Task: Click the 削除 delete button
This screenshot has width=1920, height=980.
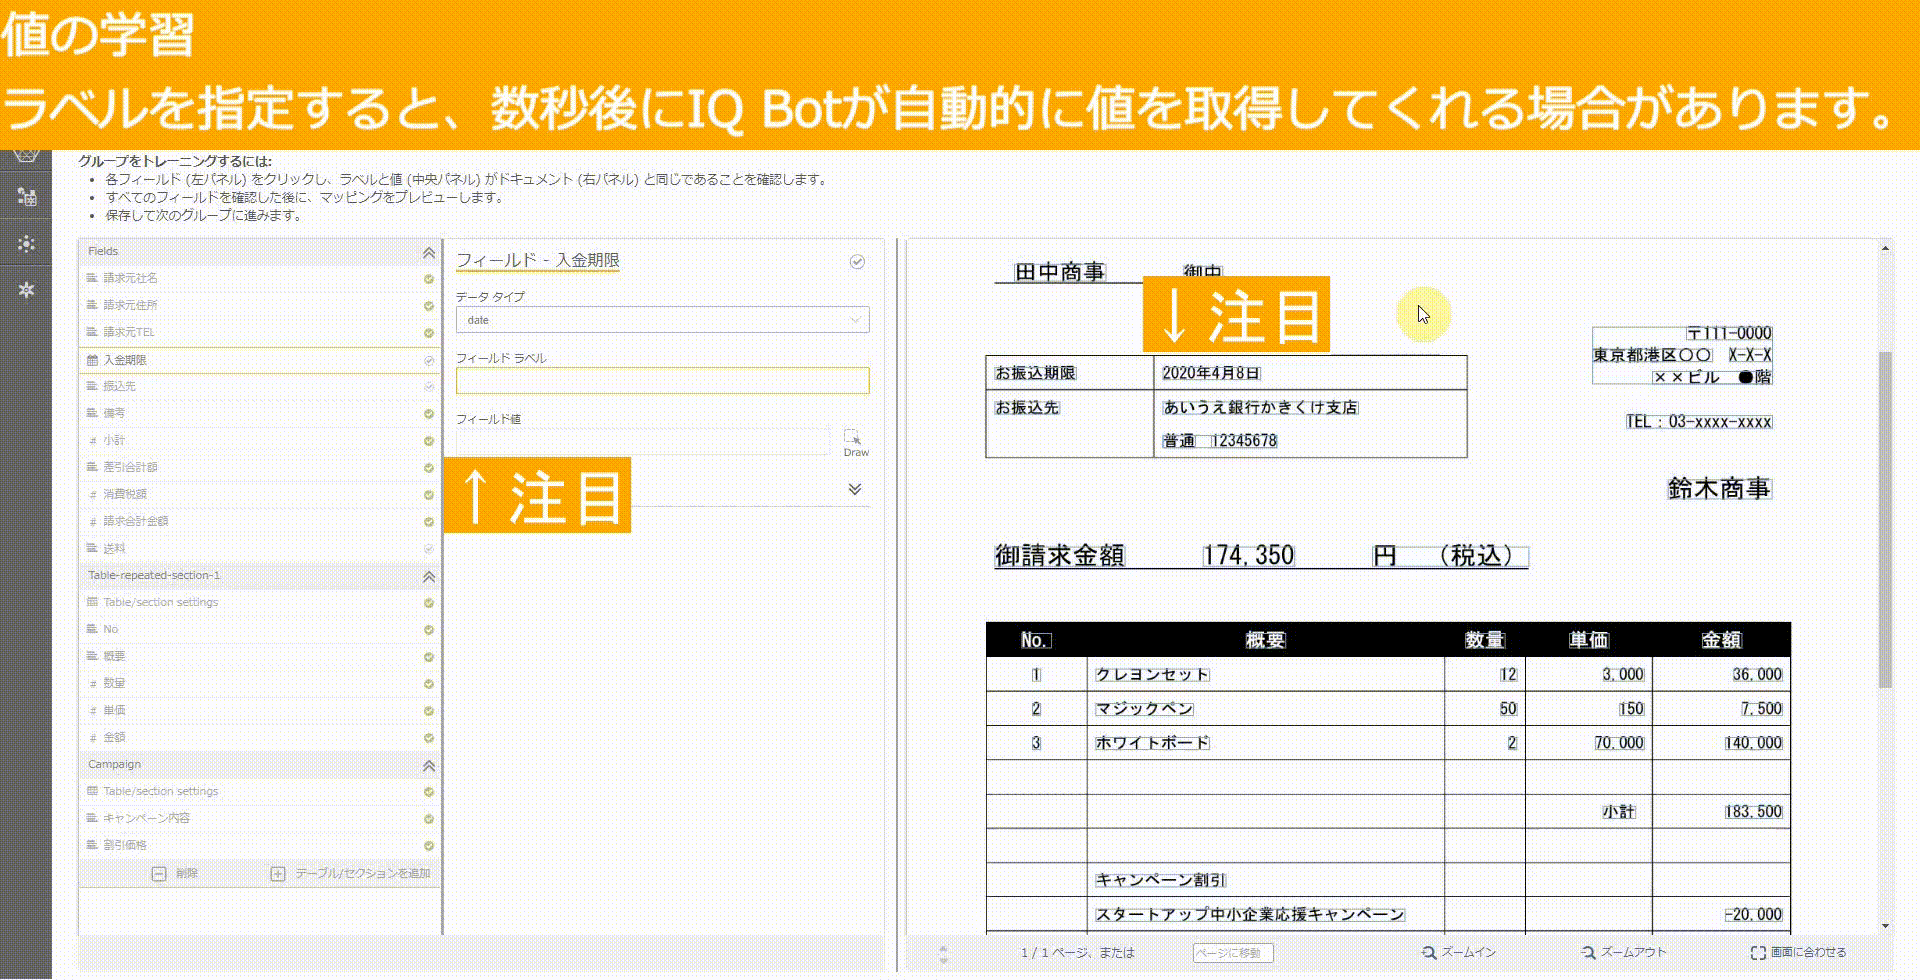Action: coord(176,873)
